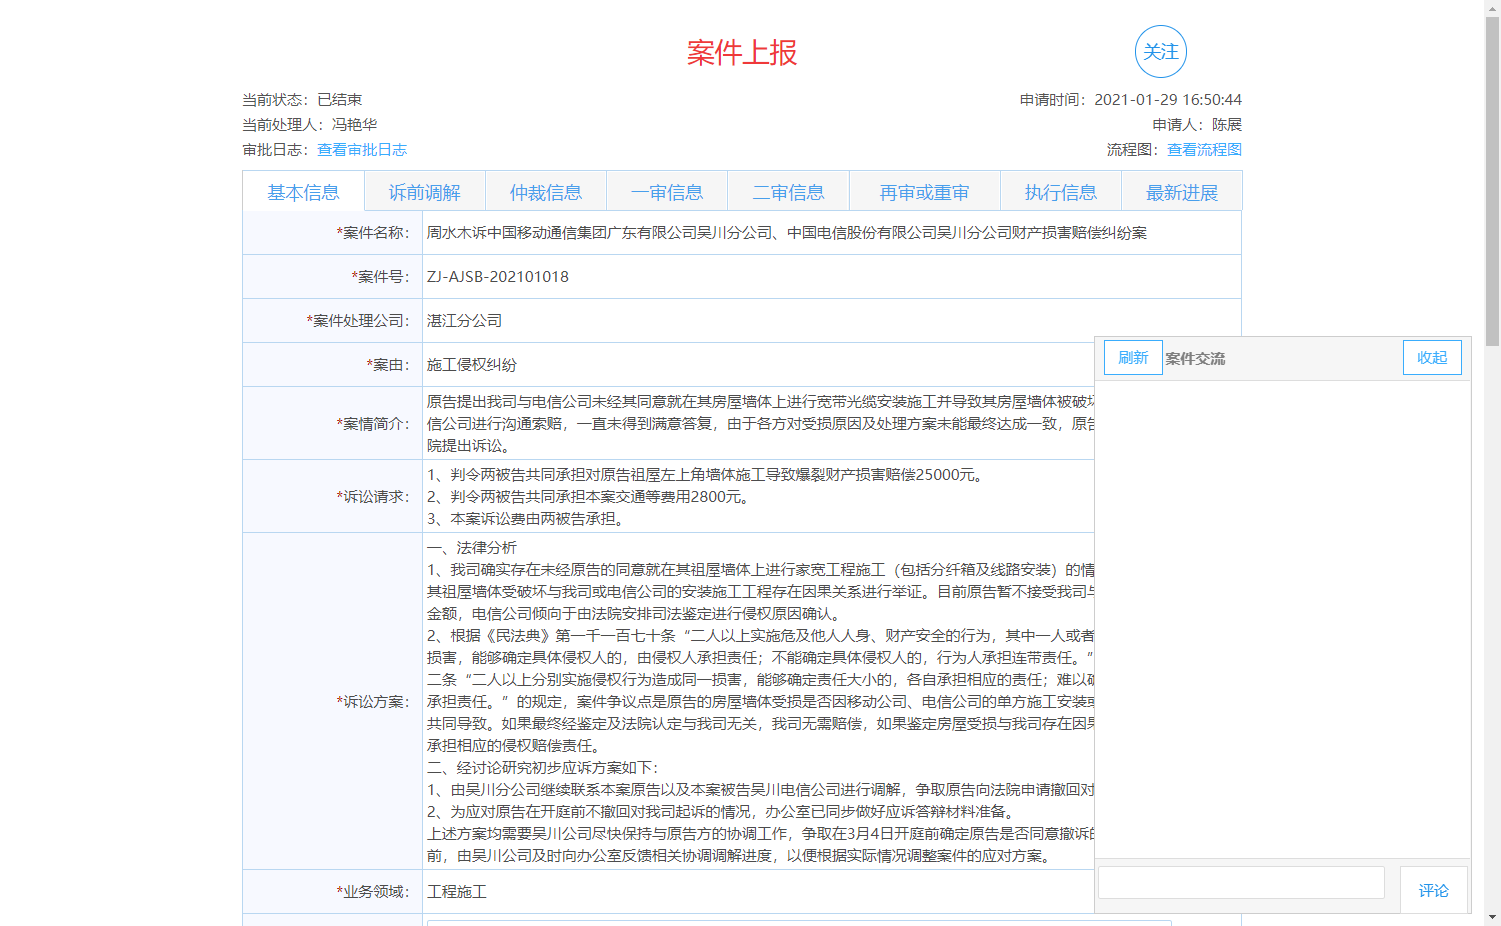Image resolution: width=1501 pixels, height=926 pixels.
Task: Click the 案件交流 panel heading
Action: point(1195,358)
